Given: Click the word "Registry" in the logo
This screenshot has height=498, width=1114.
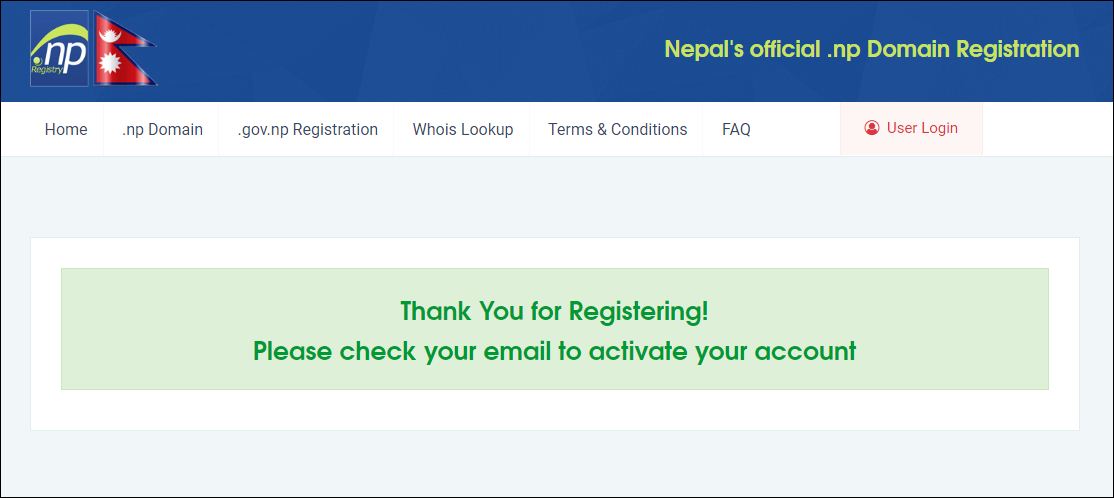Looking at the screenshot, I should pyautogui.click(x=49, y=71).
